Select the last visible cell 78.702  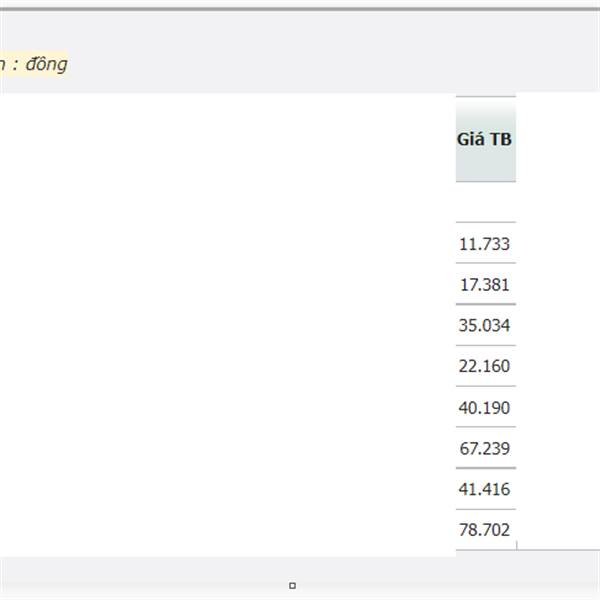click(485, 530)
